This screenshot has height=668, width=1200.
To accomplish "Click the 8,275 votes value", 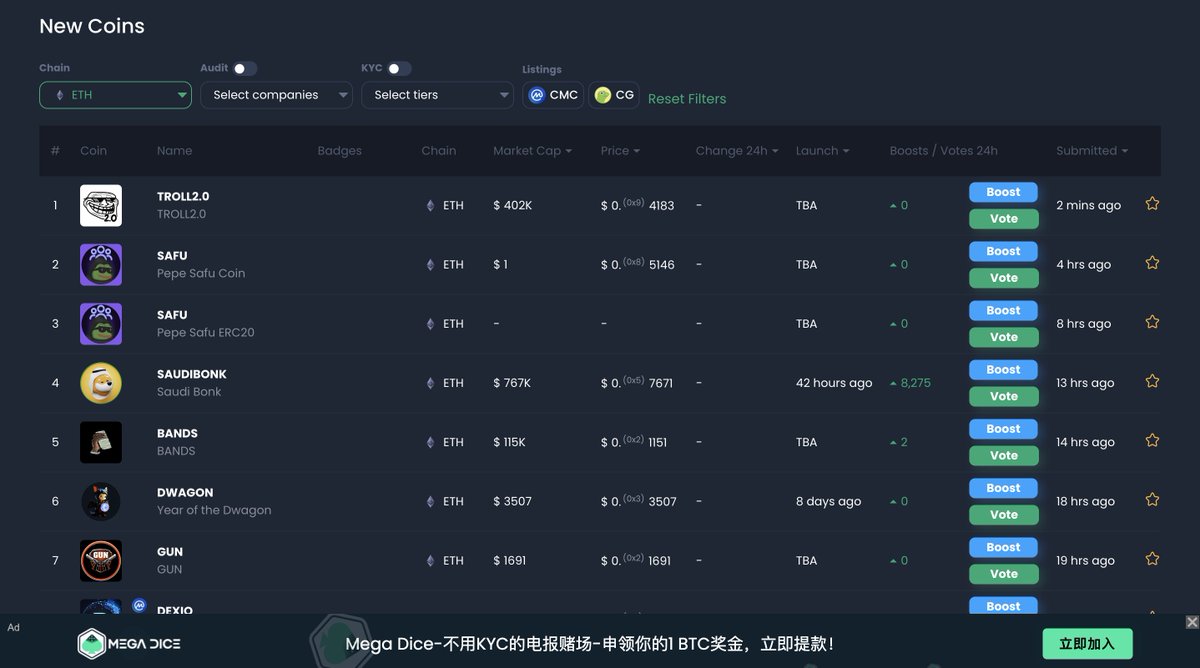I will pos(915,383).
